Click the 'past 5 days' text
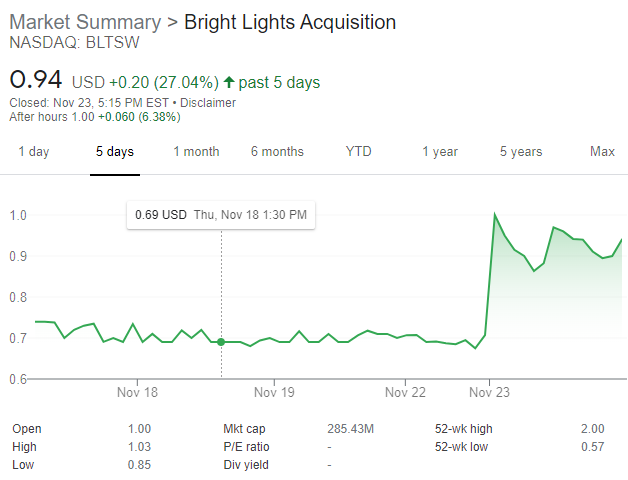 click(x=279, y=83)
